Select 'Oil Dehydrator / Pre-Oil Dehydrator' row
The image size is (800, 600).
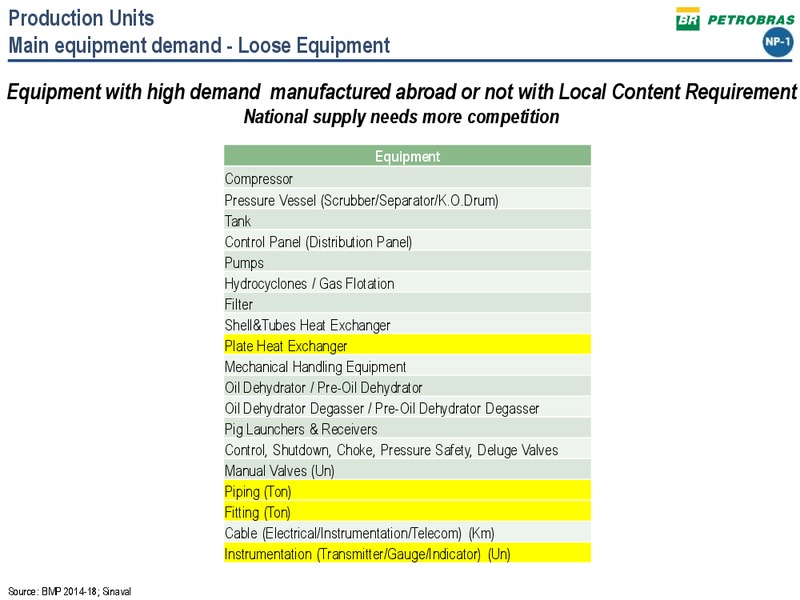click(x=407, y=387)
